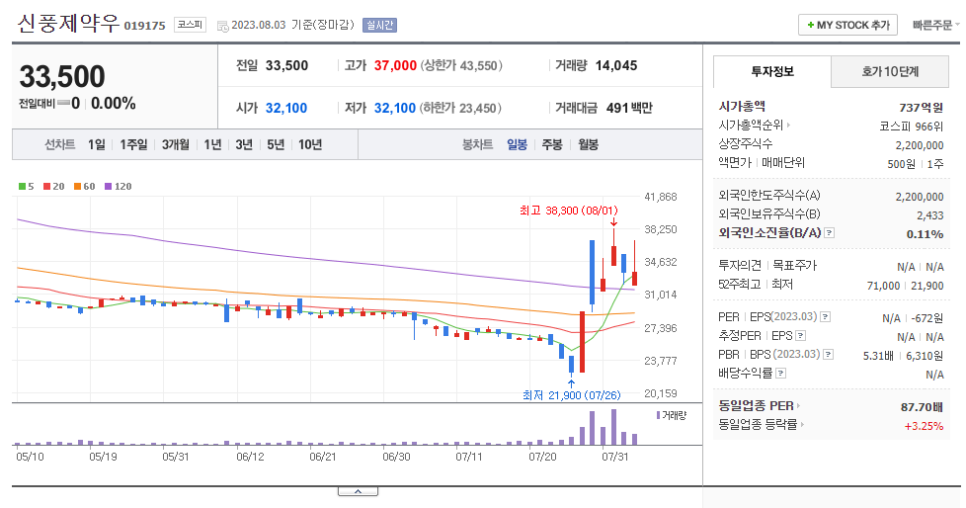Click the 실시간 badge

tap(380, 25)
